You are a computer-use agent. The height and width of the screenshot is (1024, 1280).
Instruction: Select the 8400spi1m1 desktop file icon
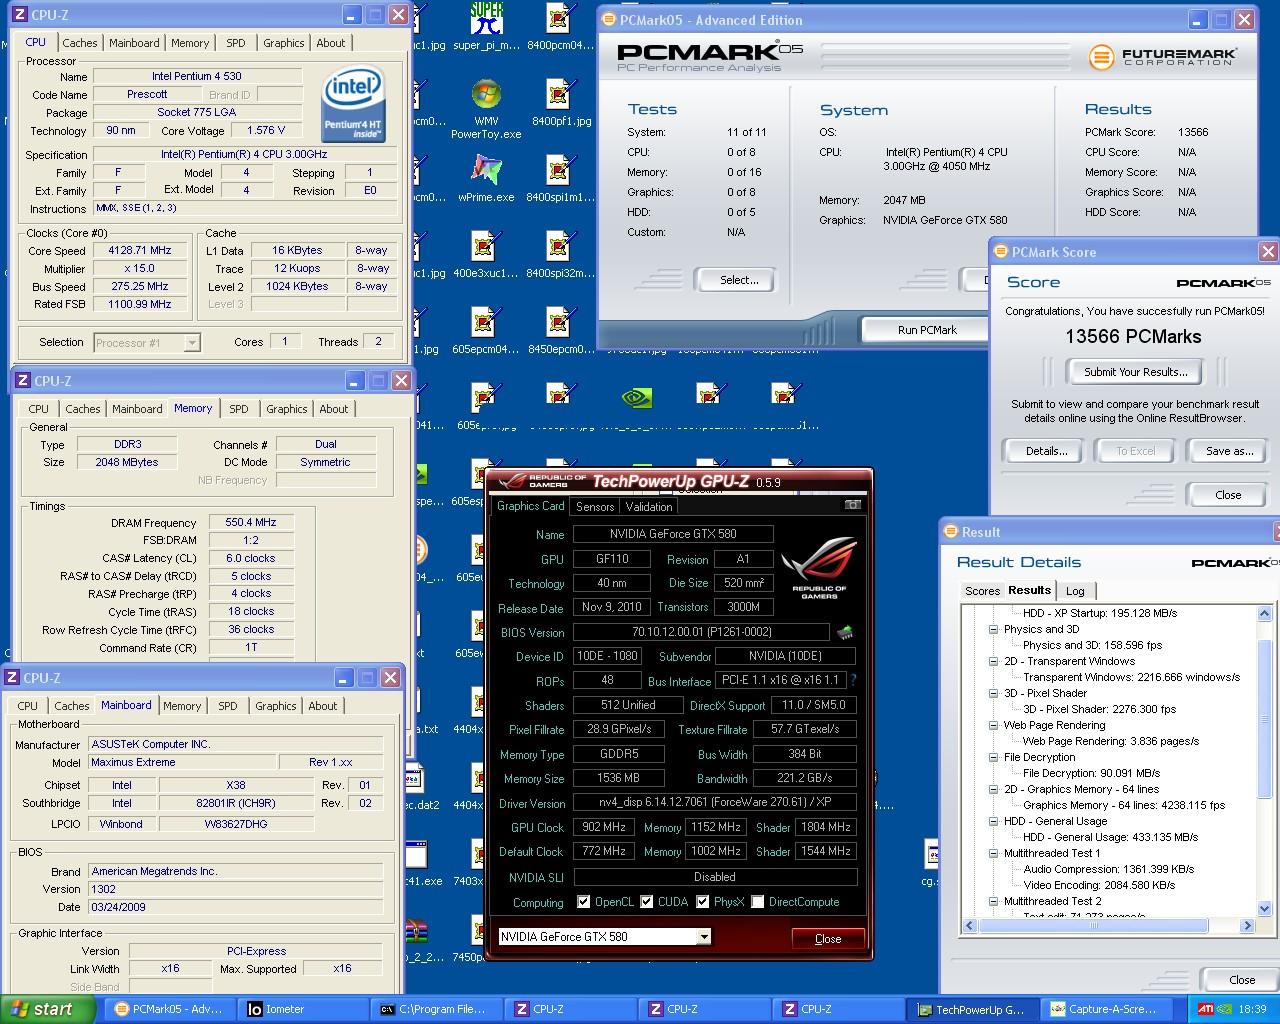560,179
